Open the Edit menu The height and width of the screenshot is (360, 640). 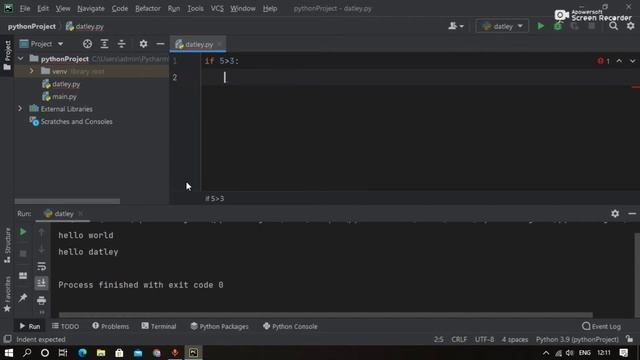click(x=43, y=8)
